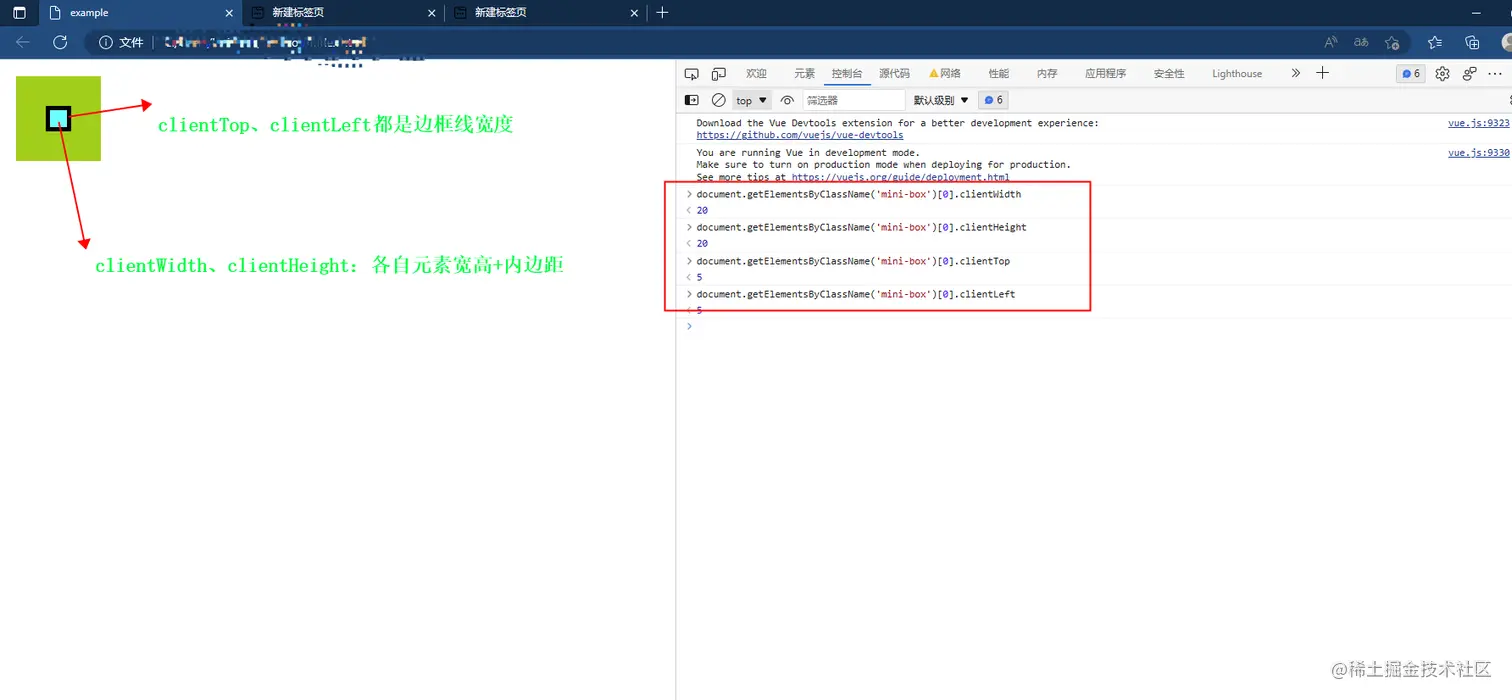This screenshot has height=700, width=1512.
Task: Open the Vue deployment guide link
Action: click(900, 177)
